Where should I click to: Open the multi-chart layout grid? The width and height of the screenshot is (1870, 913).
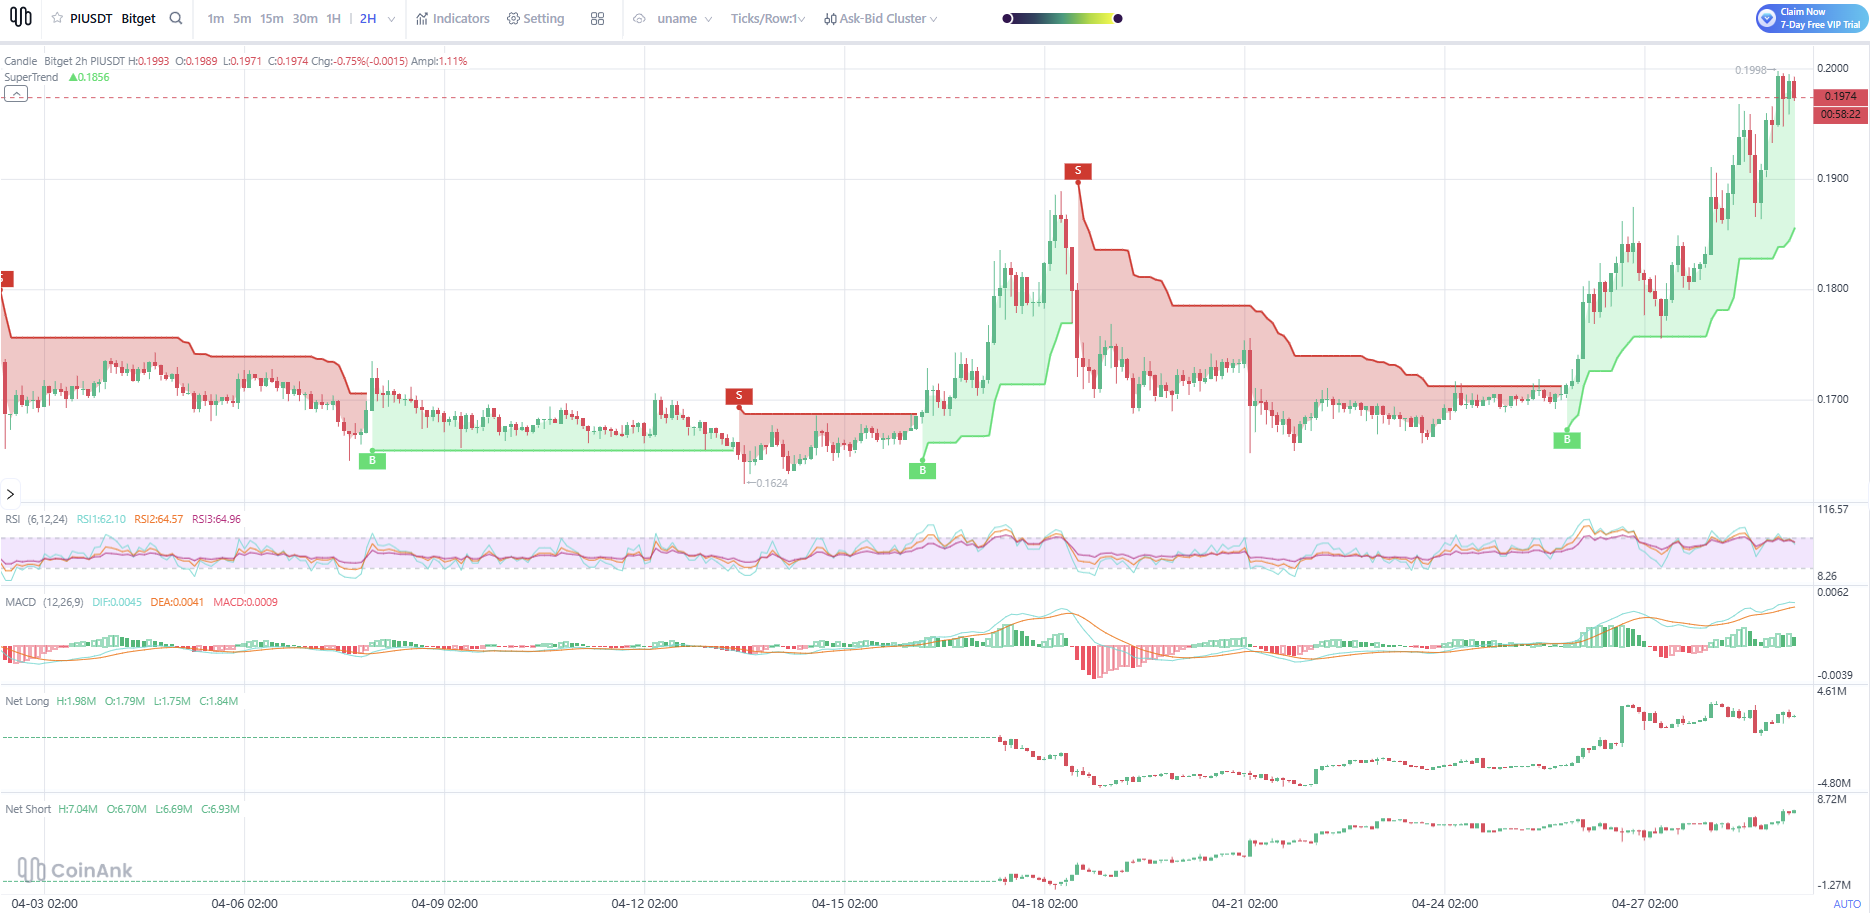[598, 18]
